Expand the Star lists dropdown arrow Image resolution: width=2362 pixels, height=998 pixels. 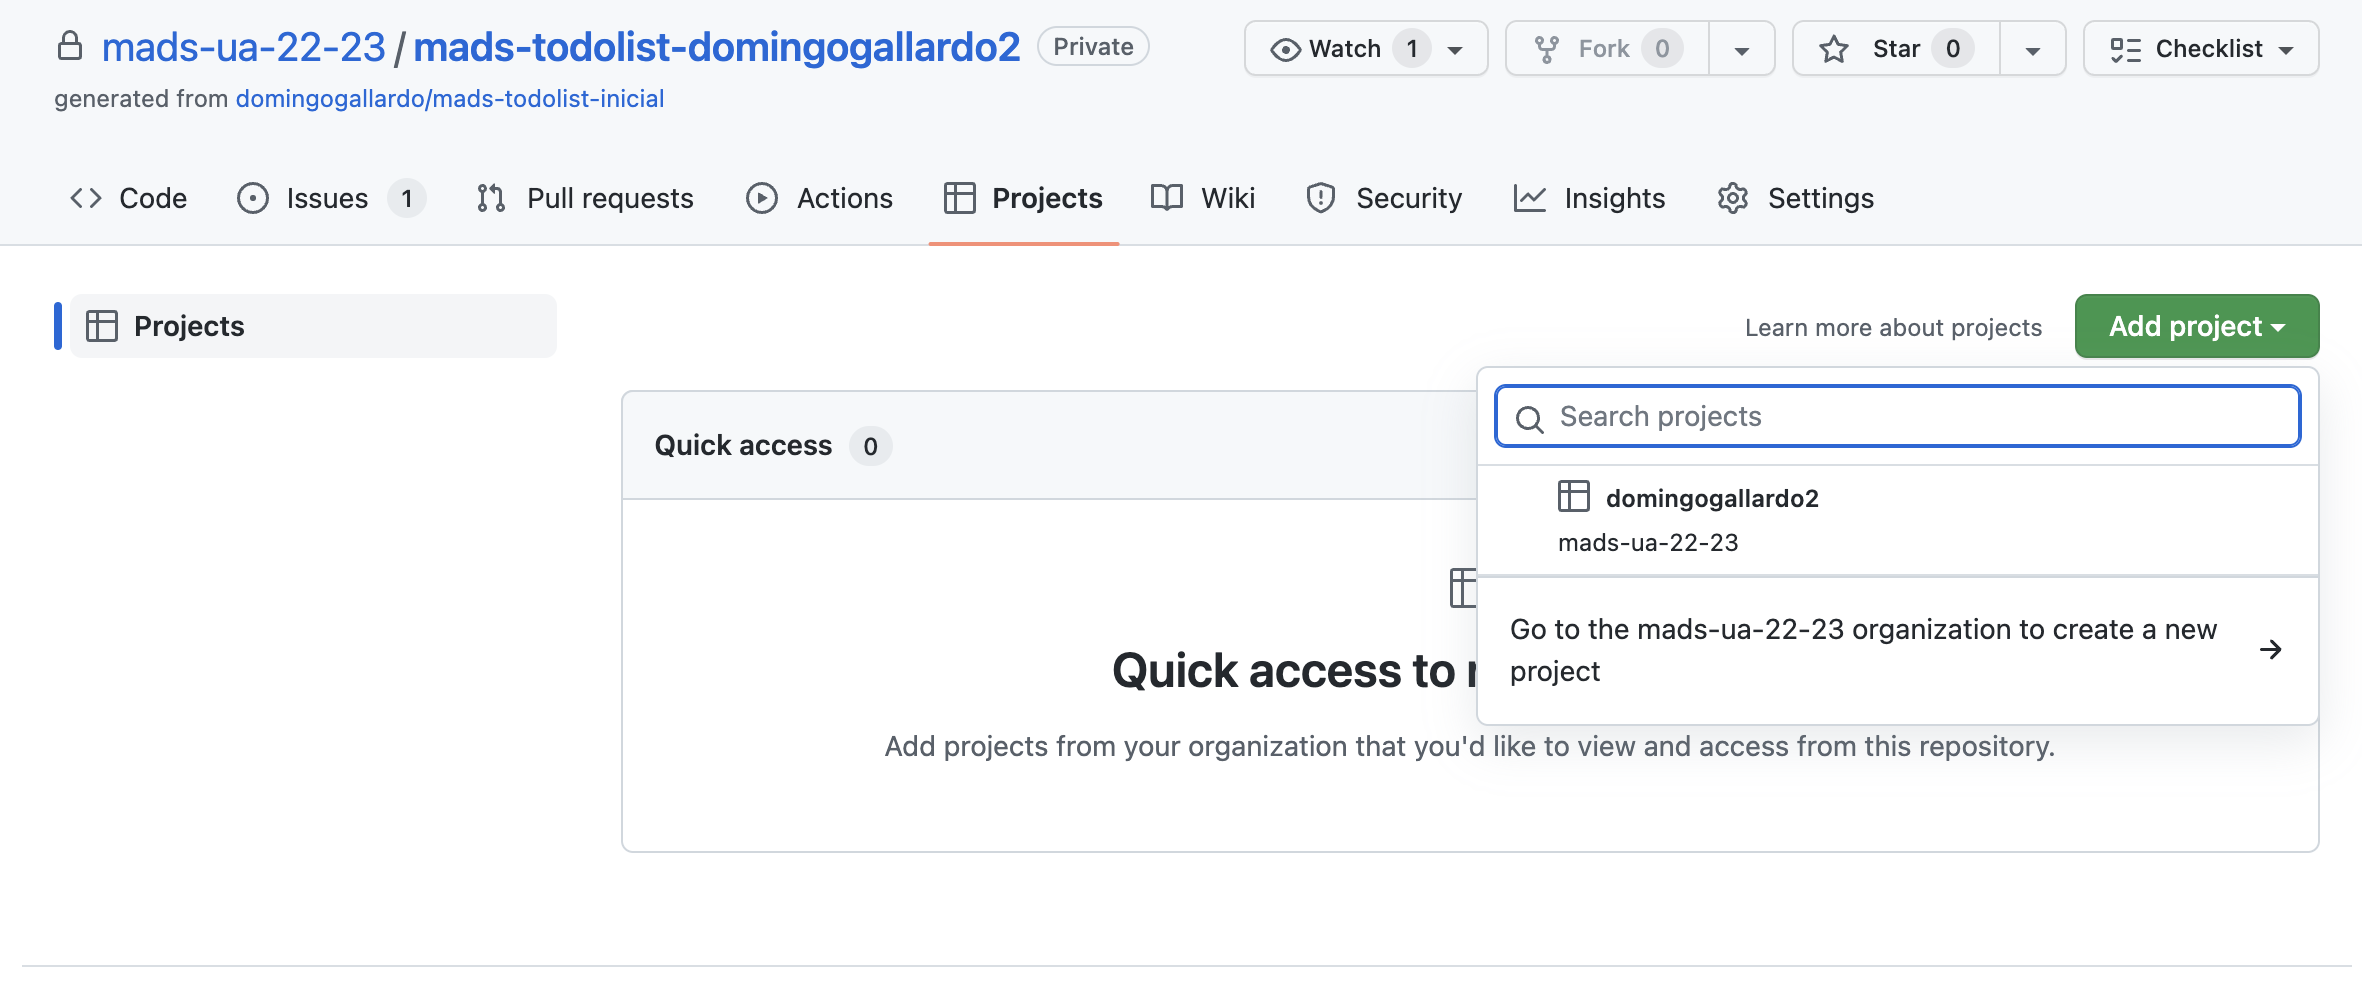click(x=2033, y=49)
